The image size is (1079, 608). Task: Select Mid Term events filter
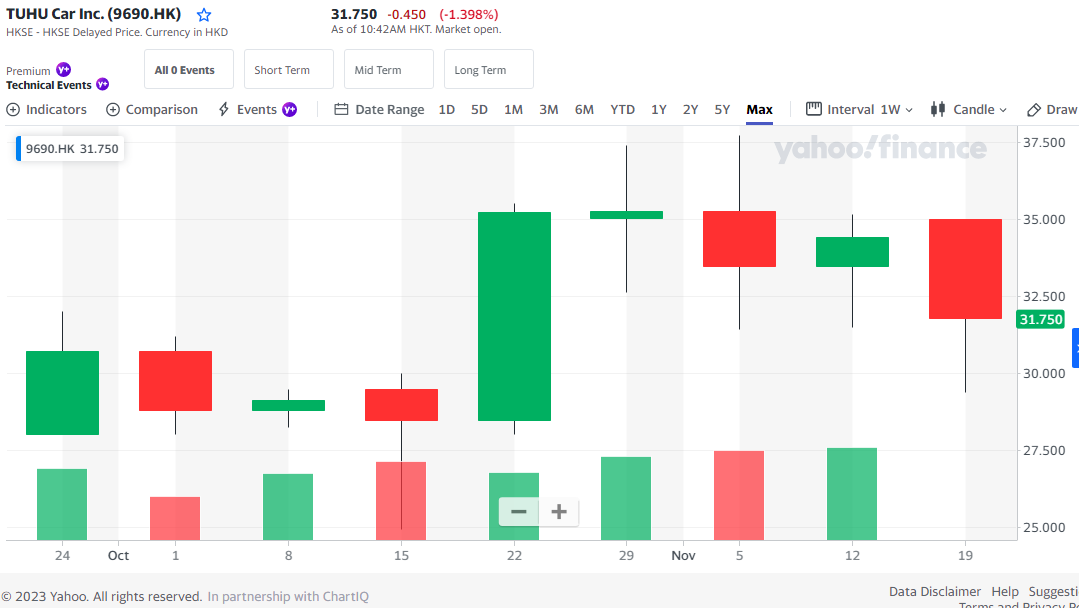[389, 69]
